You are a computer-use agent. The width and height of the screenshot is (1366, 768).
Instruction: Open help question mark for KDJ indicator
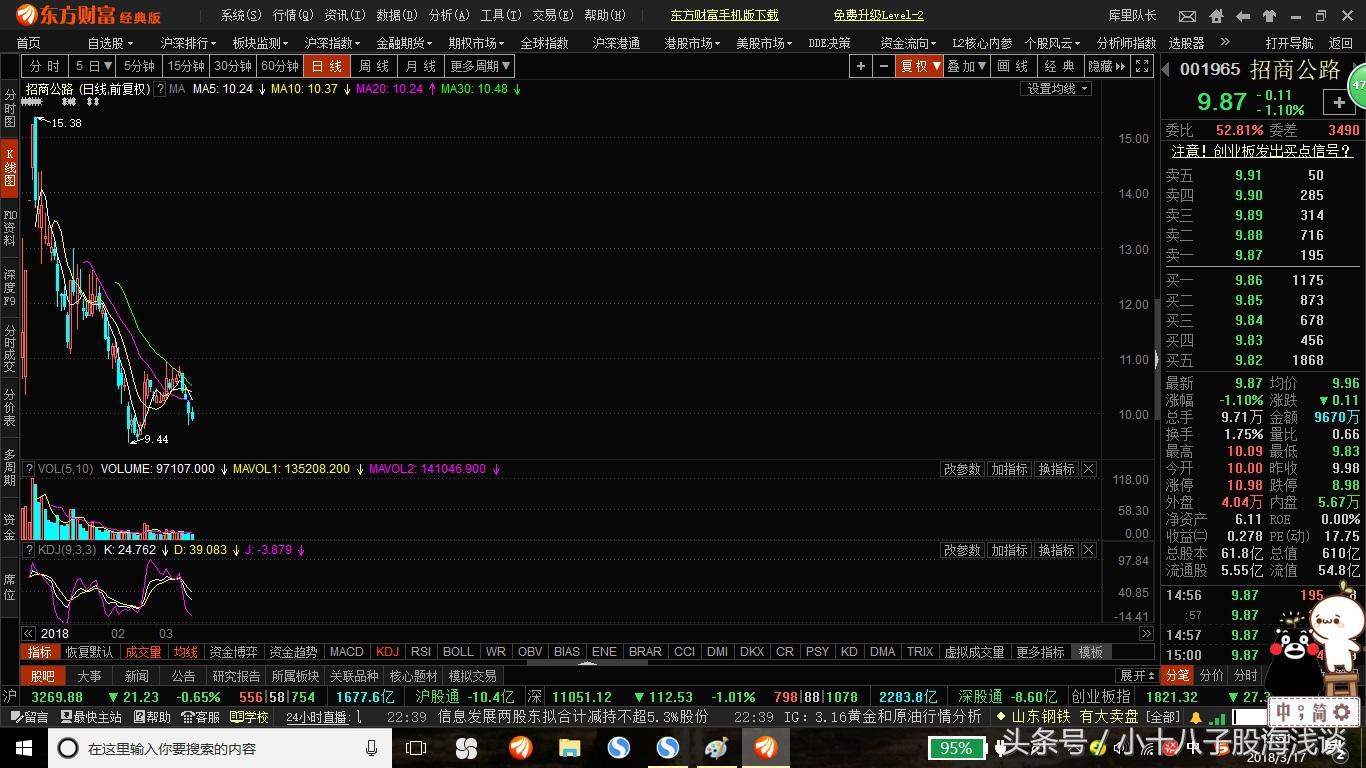(x=28, y=550)
